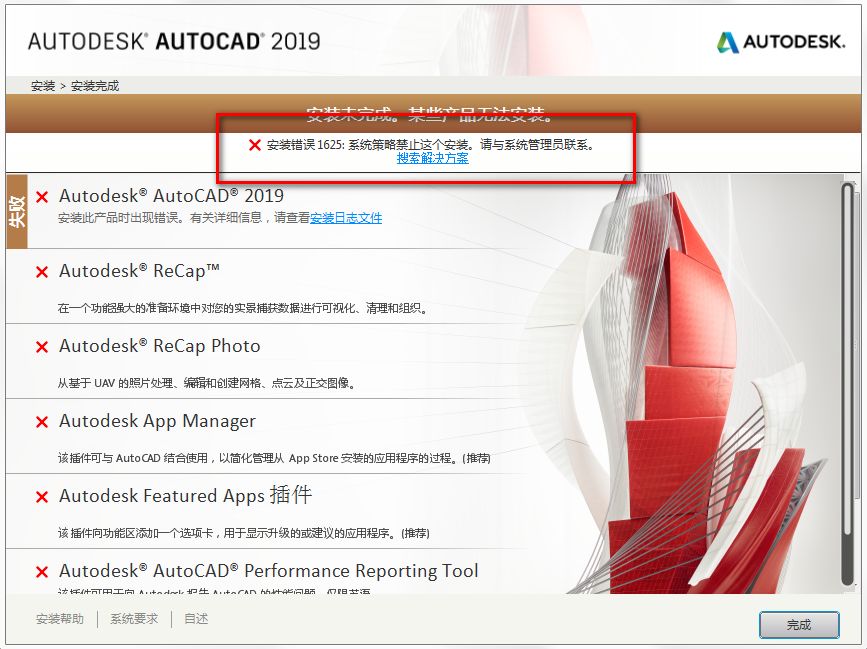Select AutoCAD Performance Reporting Tool title

(269, 571)
